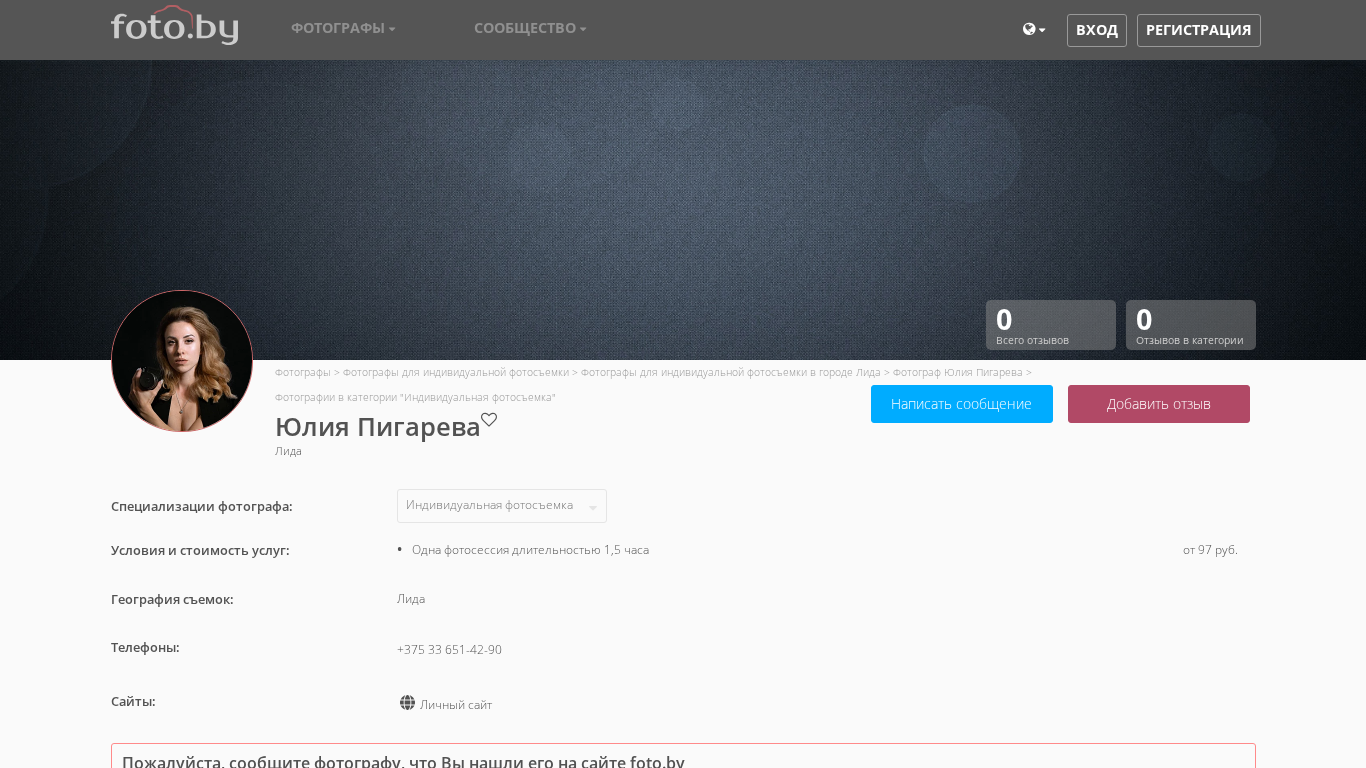This screenshot has width=1366, height=768.
Task: Expand the ФОТОГРАФЫ menu
Action: pos(343,28)
